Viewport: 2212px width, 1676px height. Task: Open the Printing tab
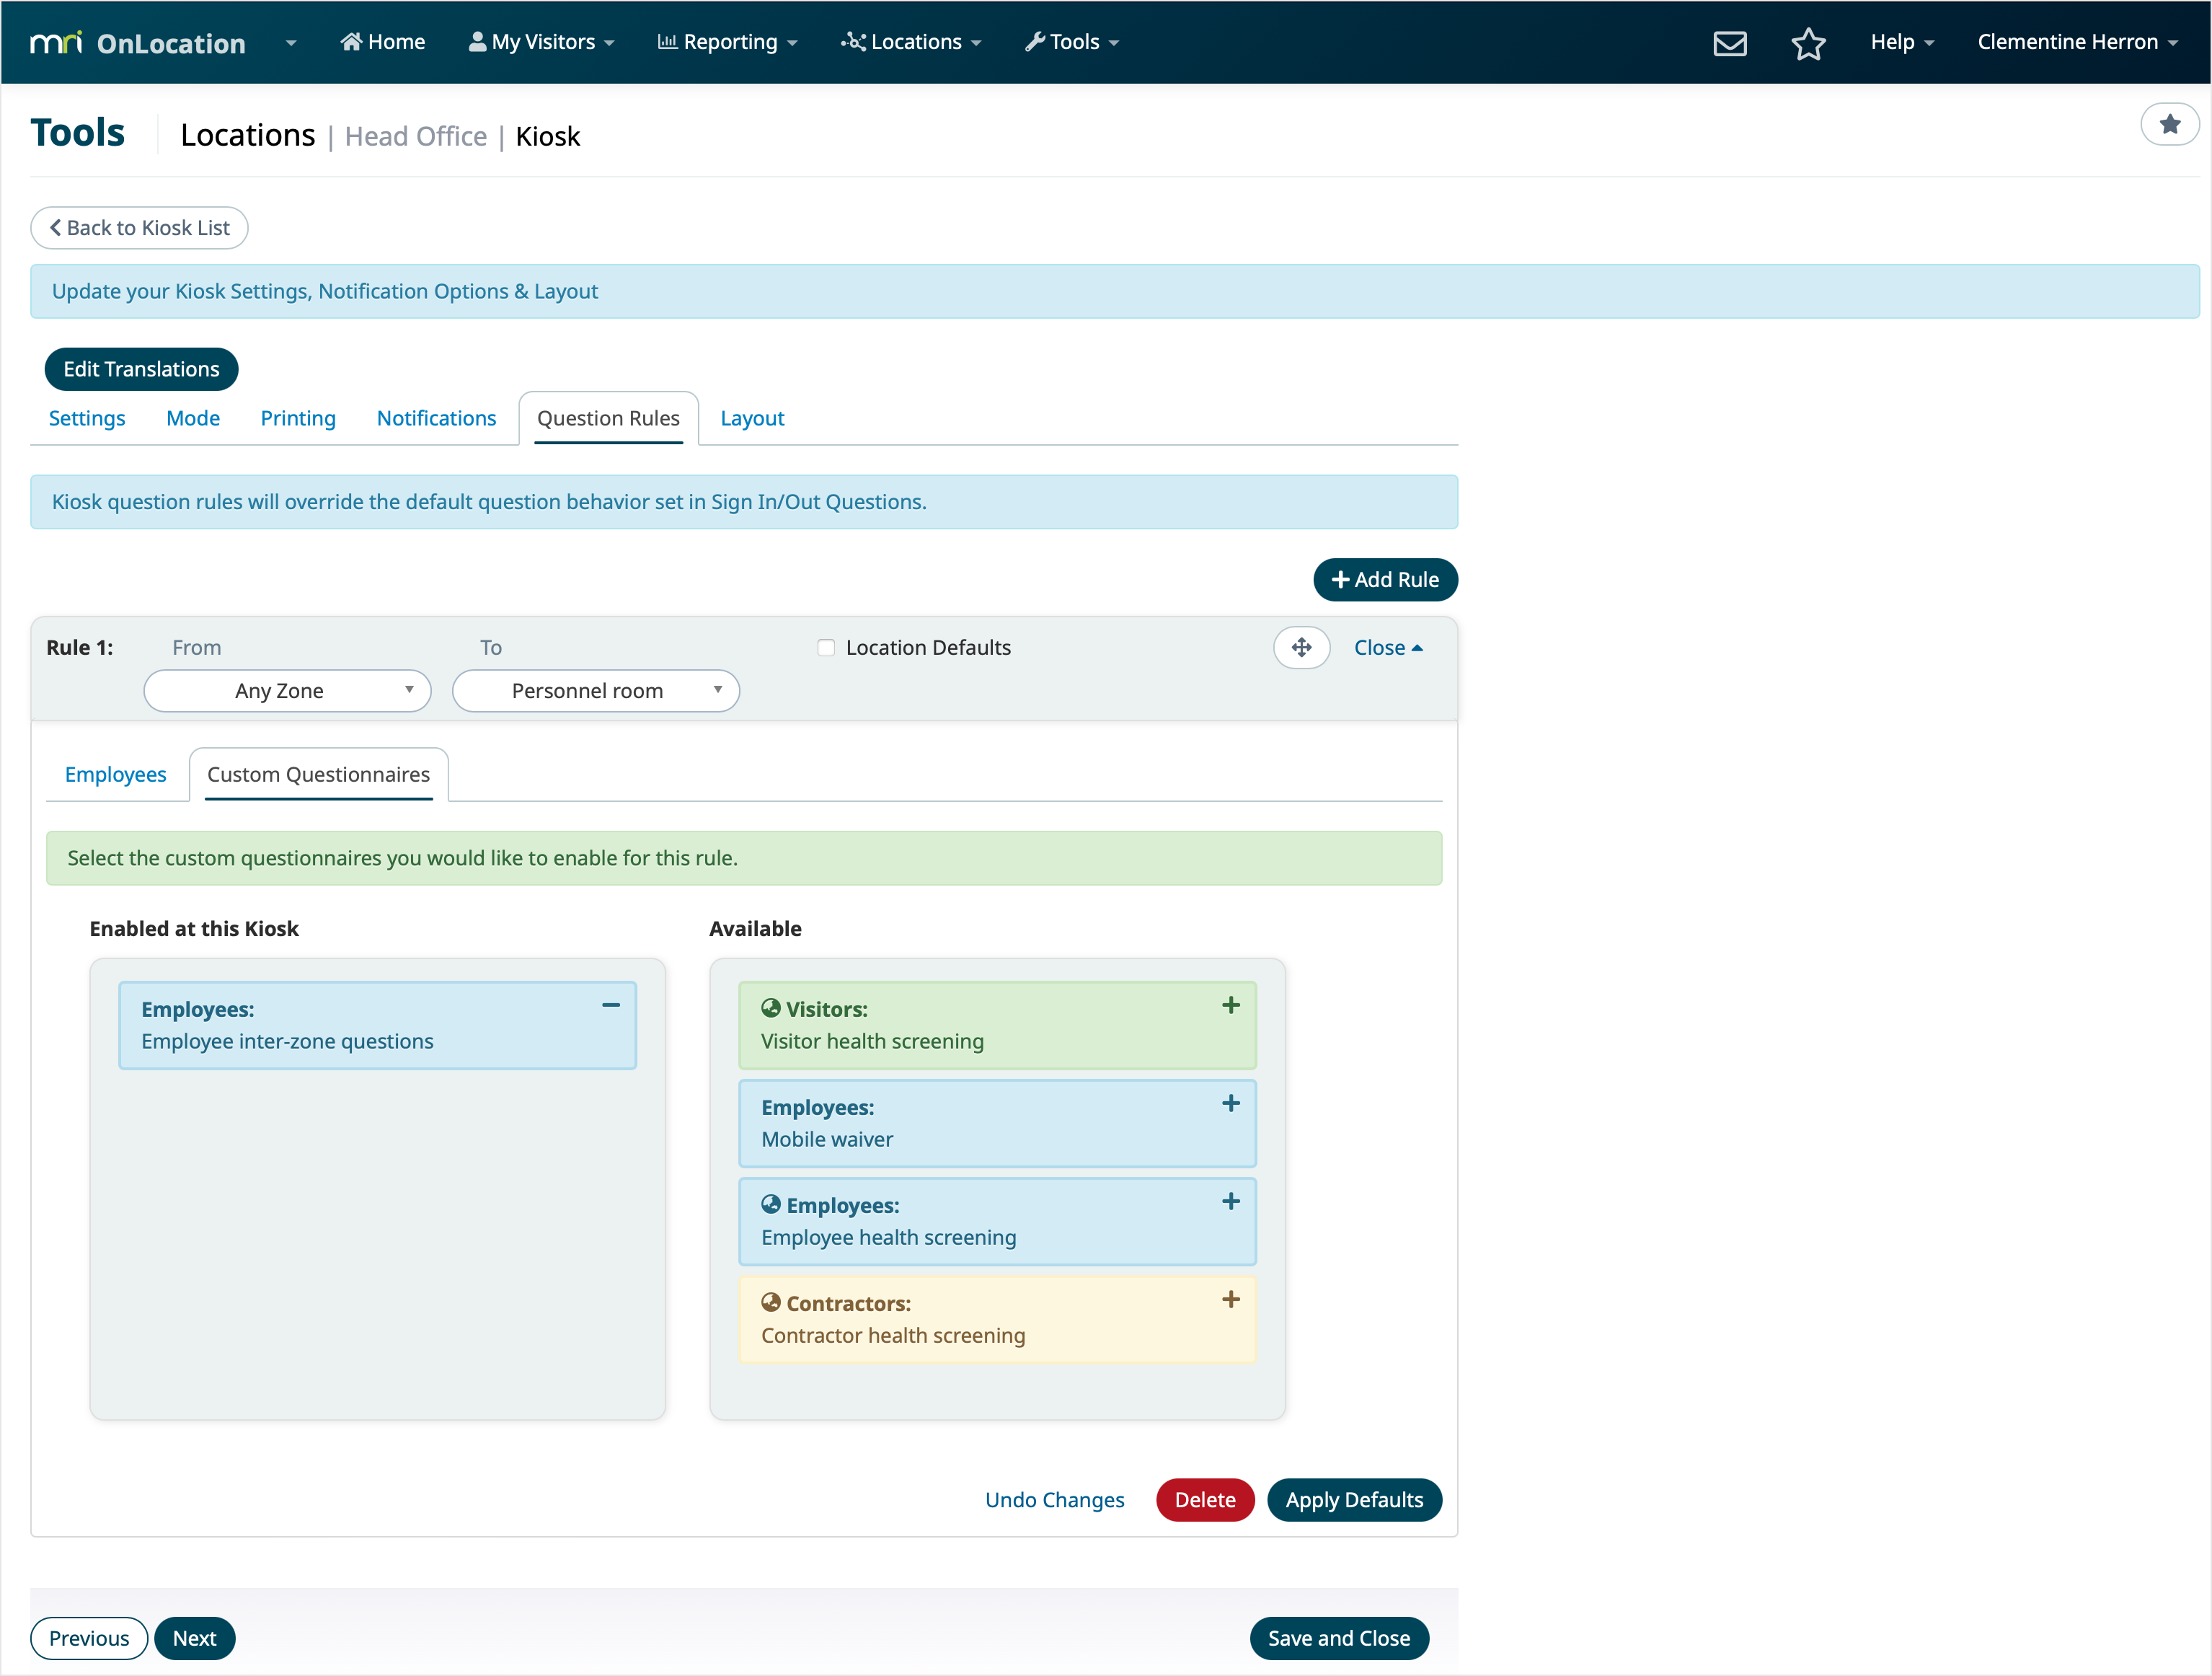pos(298,418)
